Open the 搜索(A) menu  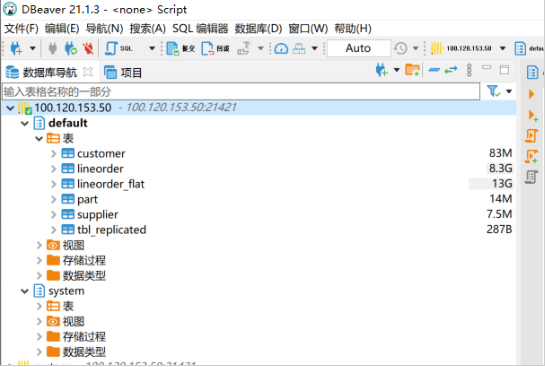pos(148,28)
